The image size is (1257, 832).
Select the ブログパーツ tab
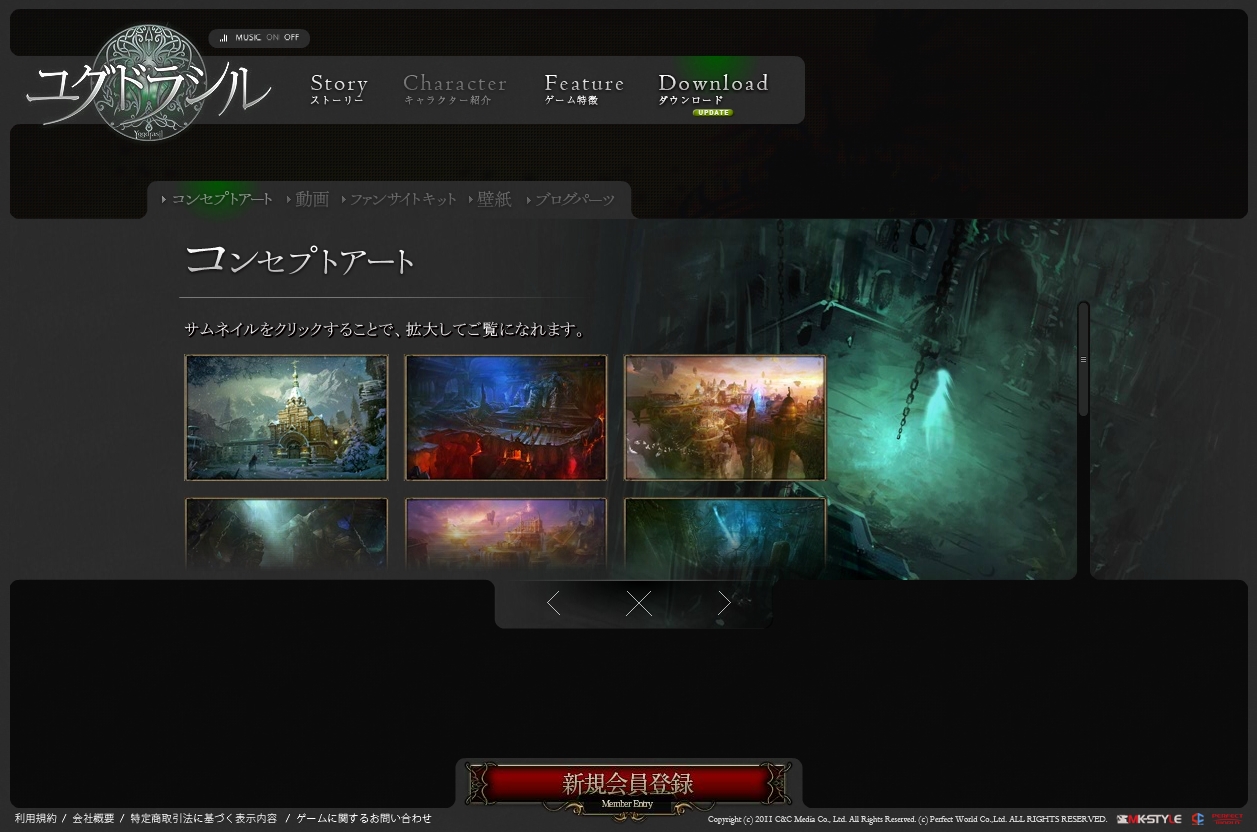click(571, 199)
